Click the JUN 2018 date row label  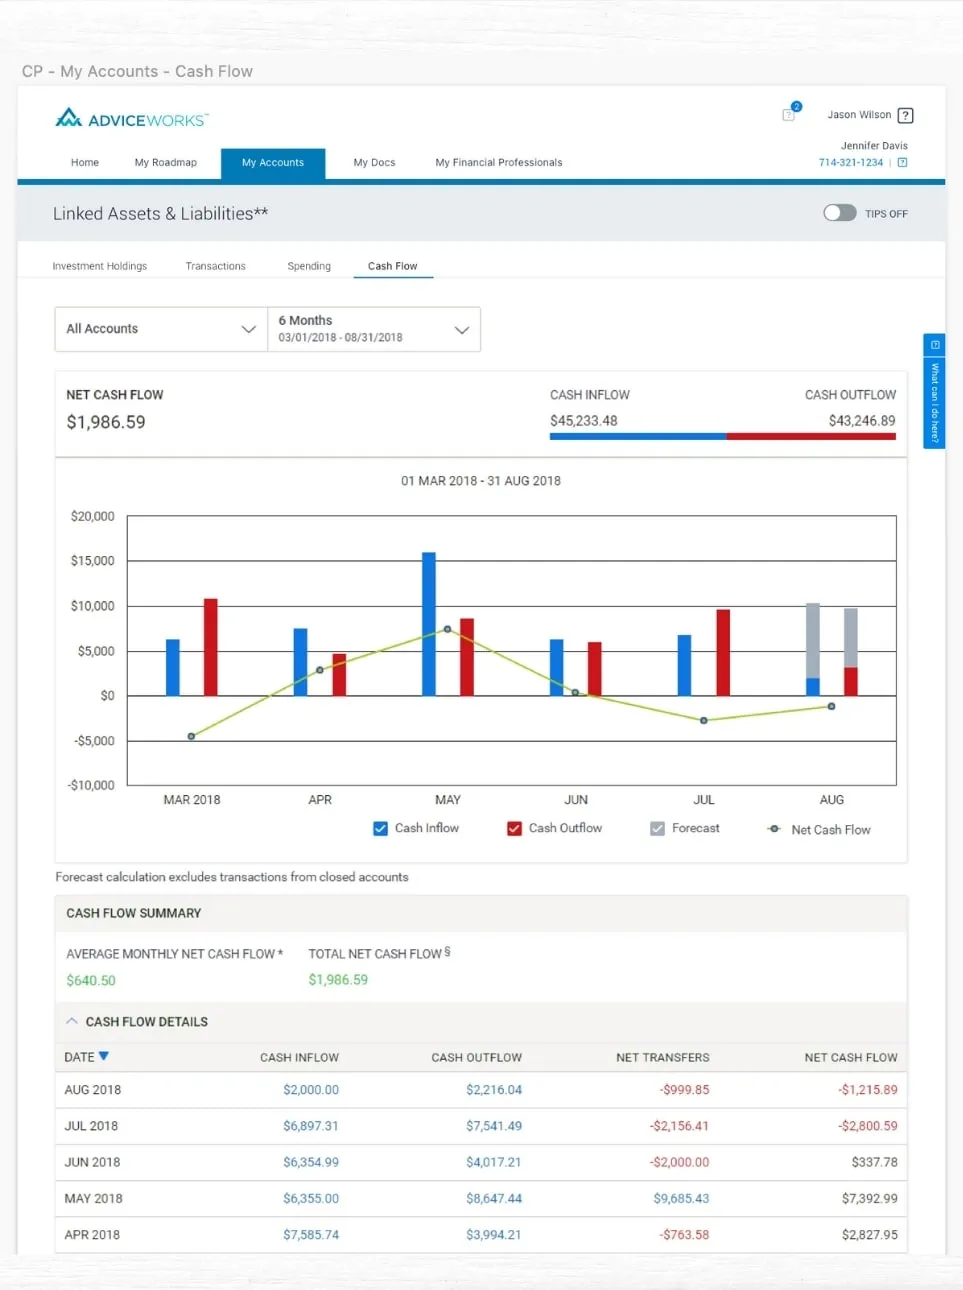click(x=92, y=1162)
